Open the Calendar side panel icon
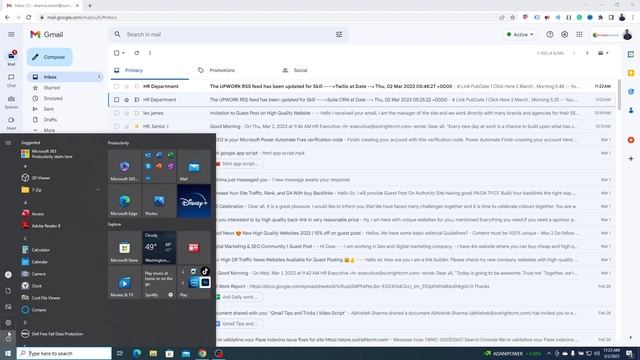This screenshot has width=640, height=360. point(631,54)
